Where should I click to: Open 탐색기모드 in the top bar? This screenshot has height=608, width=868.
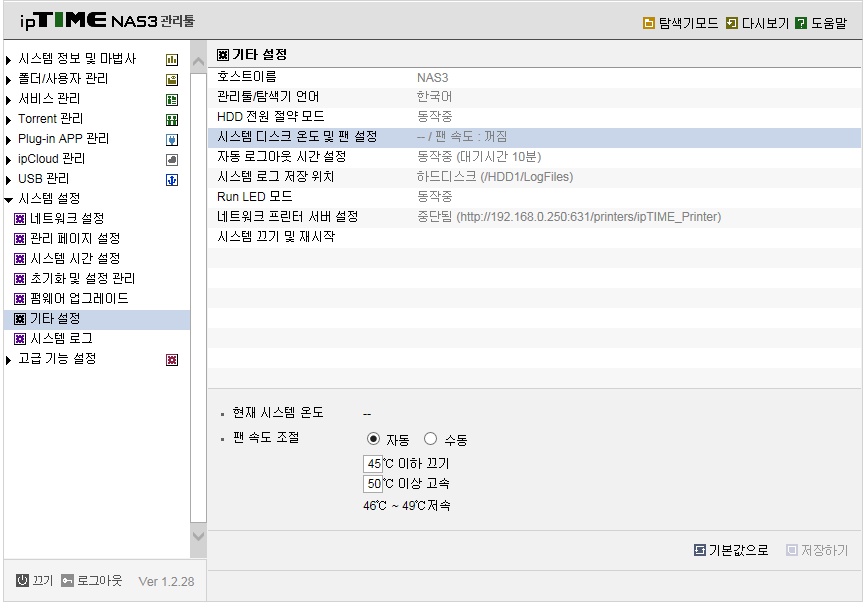point(680,23)
